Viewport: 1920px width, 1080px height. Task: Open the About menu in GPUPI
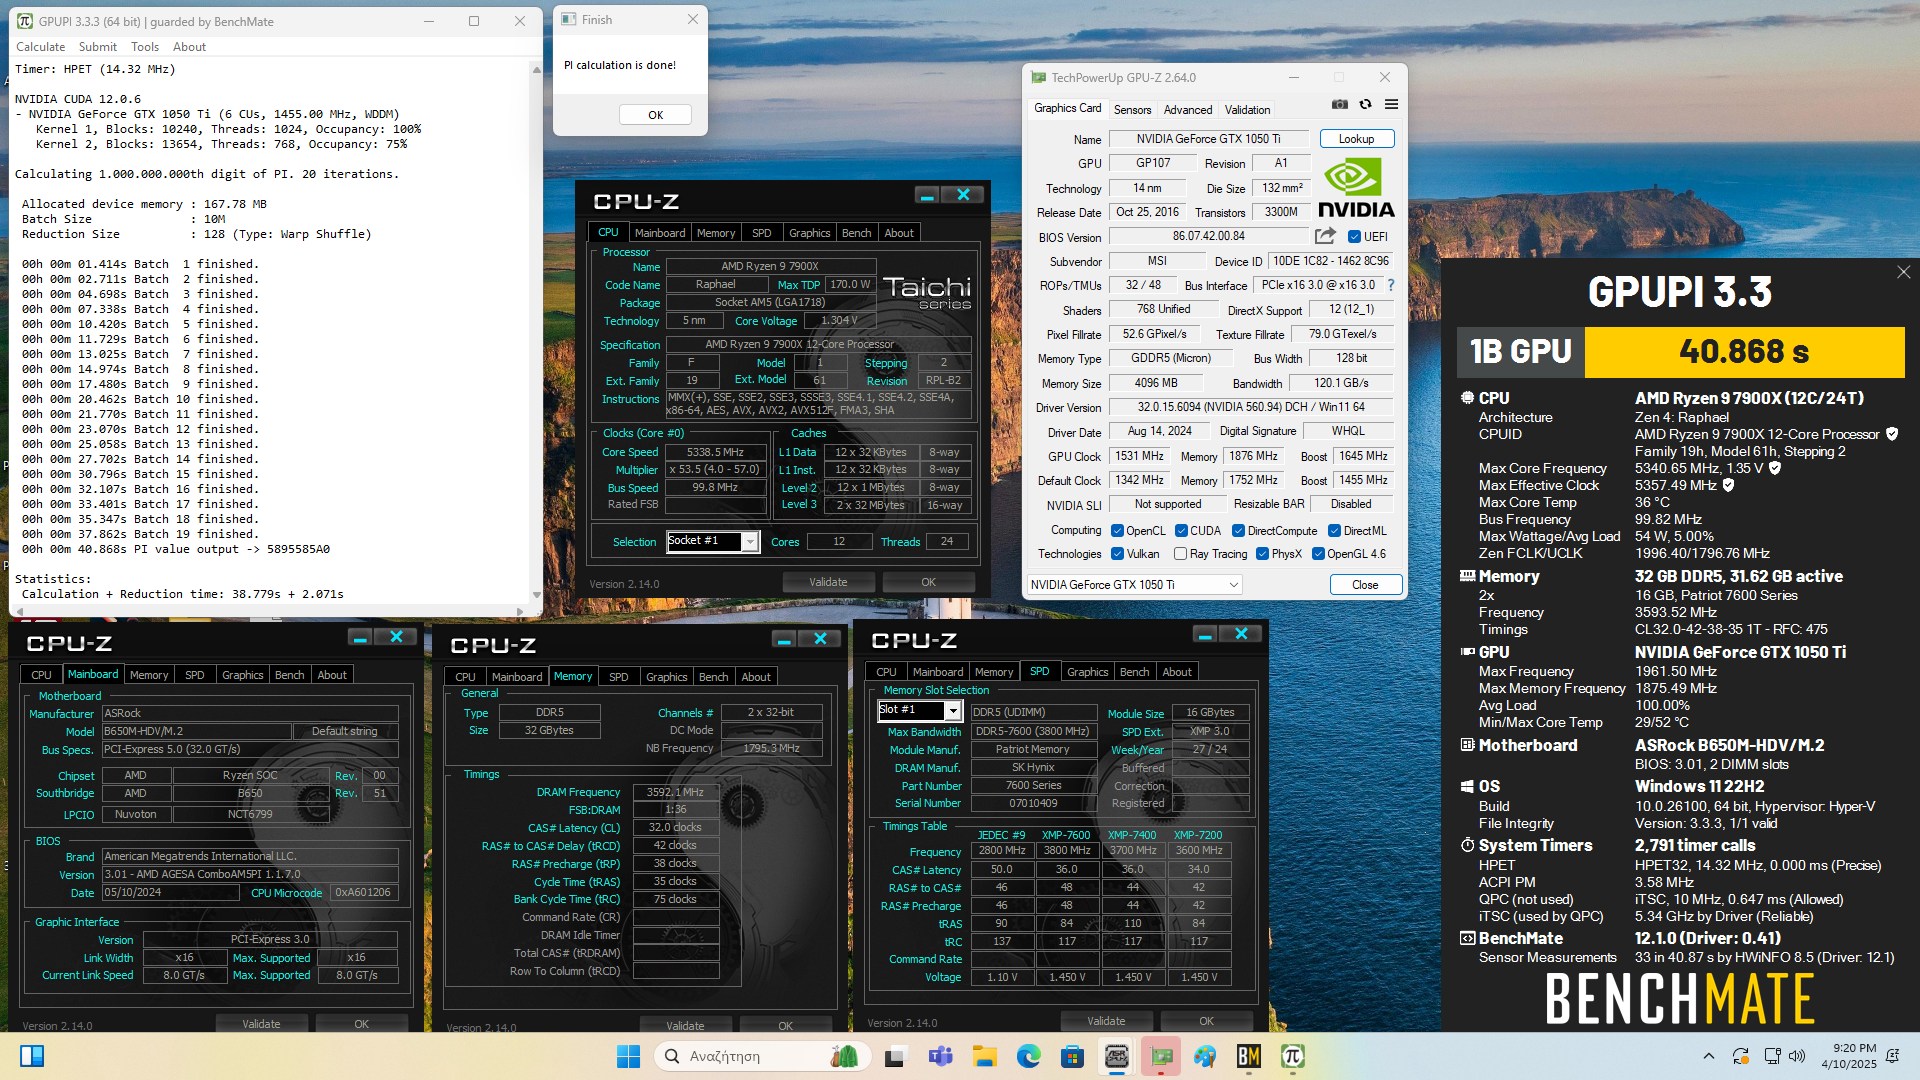click(x=189, y=47)
